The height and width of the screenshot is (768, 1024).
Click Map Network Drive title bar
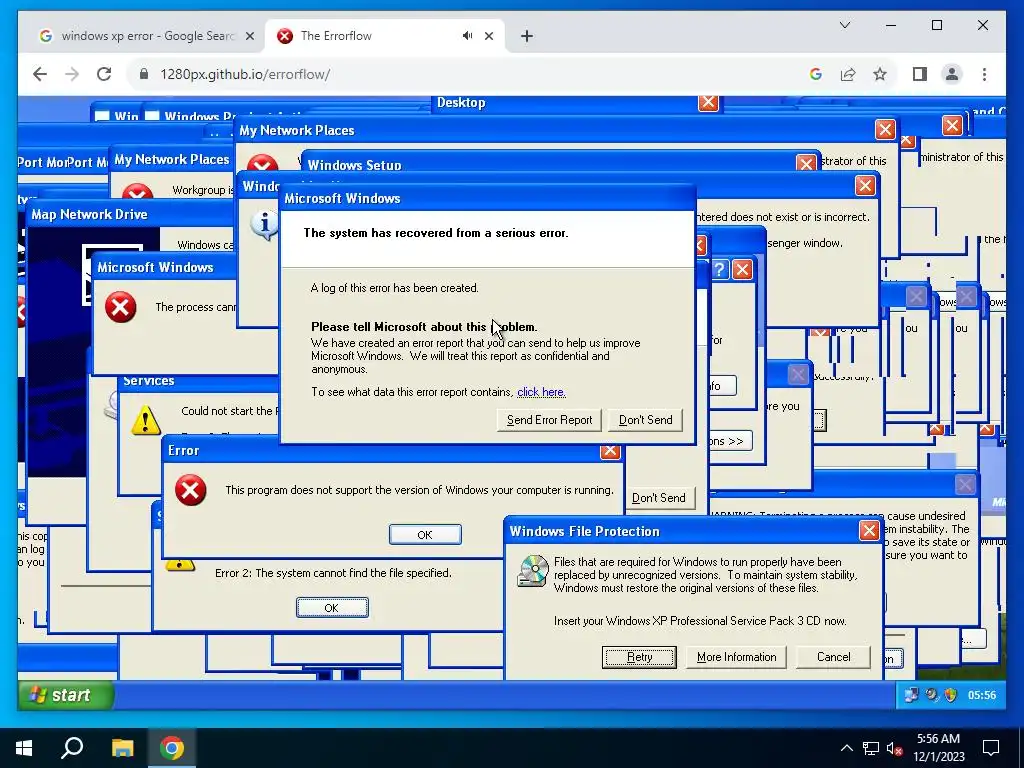point(131,214)
